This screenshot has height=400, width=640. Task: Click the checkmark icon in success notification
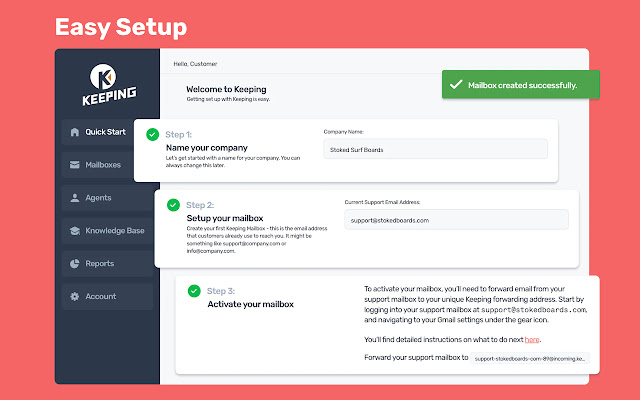click(456, 85)
